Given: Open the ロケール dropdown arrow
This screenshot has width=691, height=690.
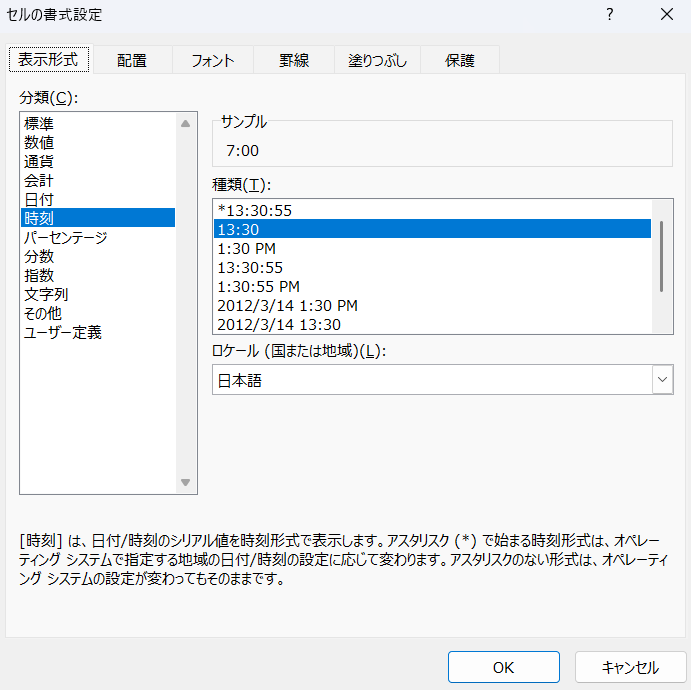Looking at the screenshot, I should (662, 380).
